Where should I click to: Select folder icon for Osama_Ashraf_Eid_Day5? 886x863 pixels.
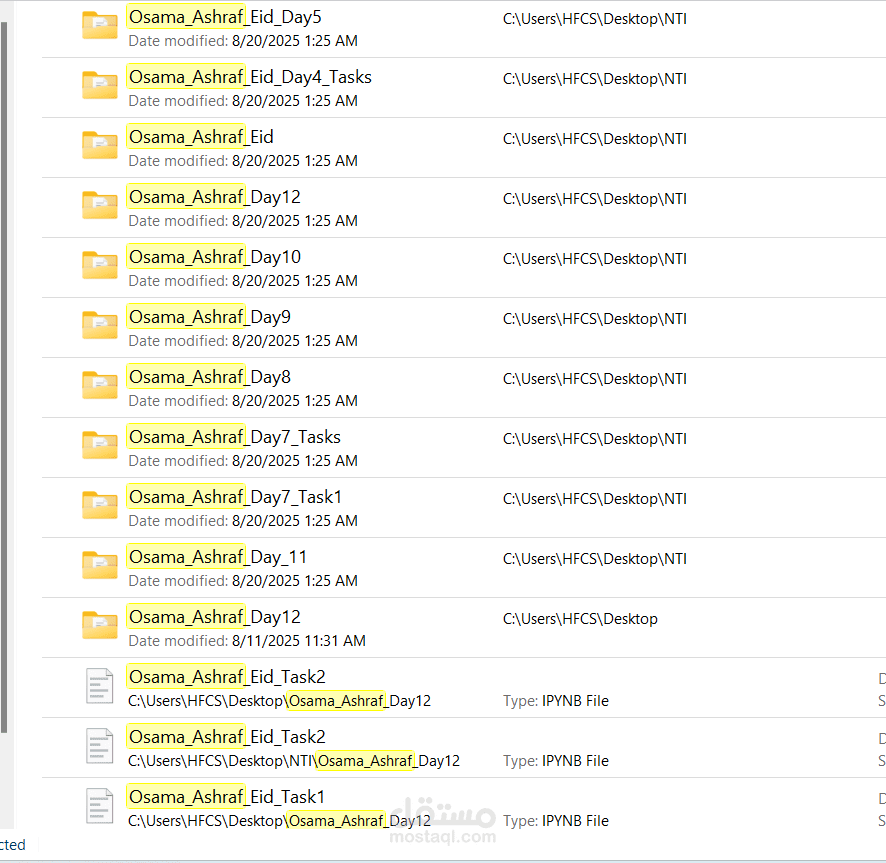point(99,25)
